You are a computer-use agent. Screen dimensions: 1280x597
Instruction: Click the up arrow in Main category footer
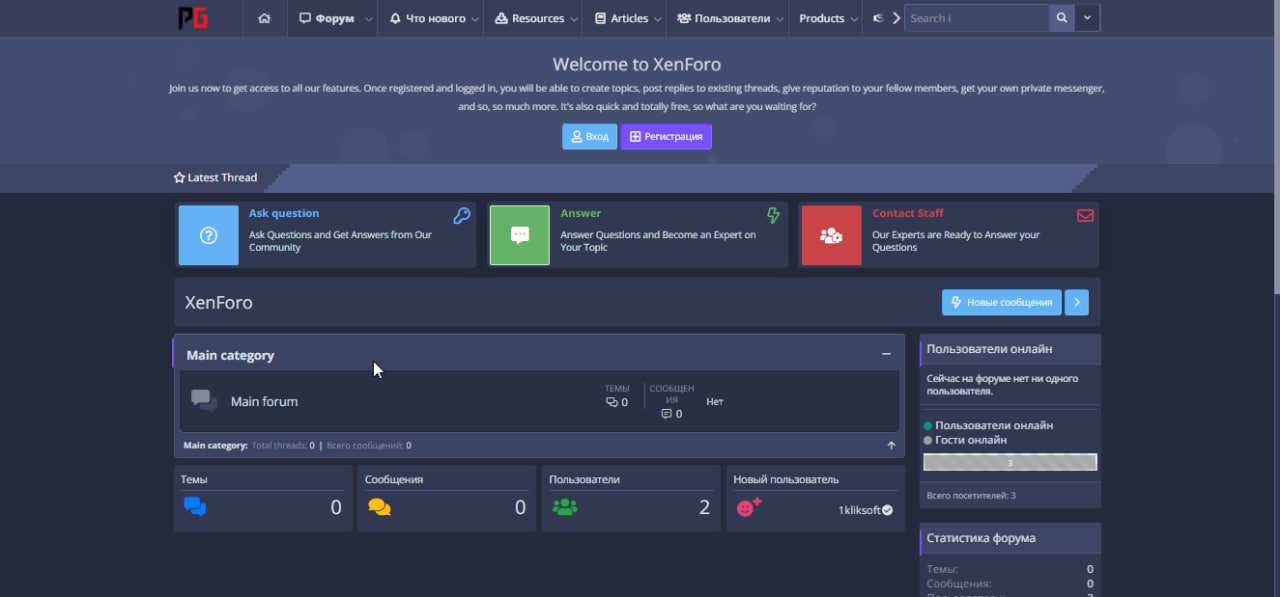point(891,446)
